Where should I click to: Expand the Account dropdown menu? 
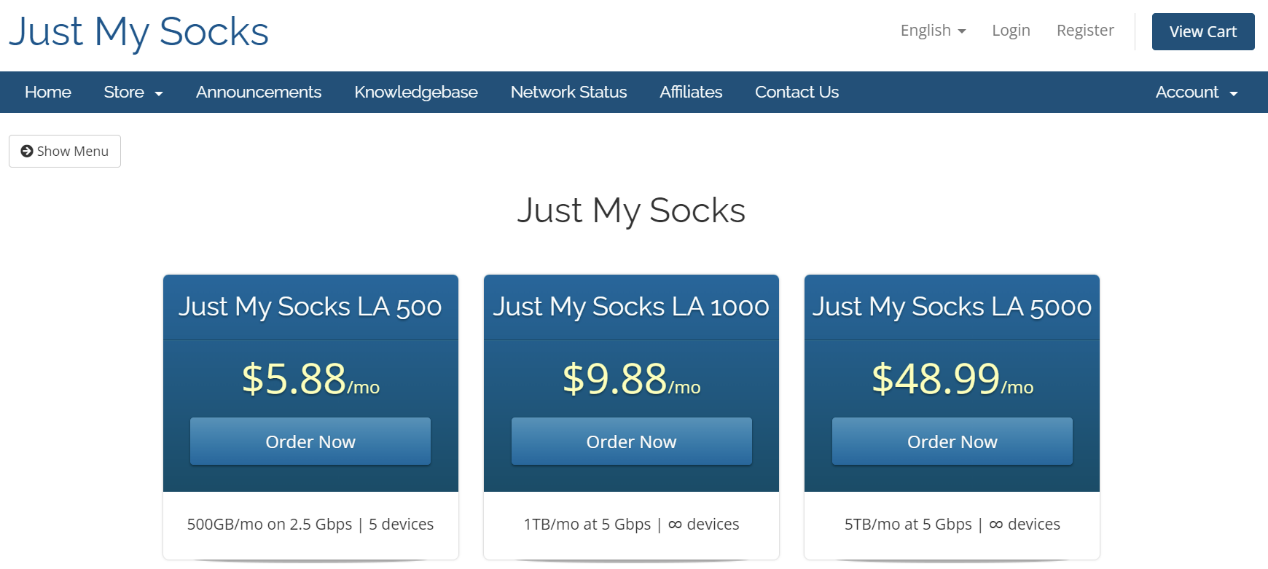[1197, 92]
